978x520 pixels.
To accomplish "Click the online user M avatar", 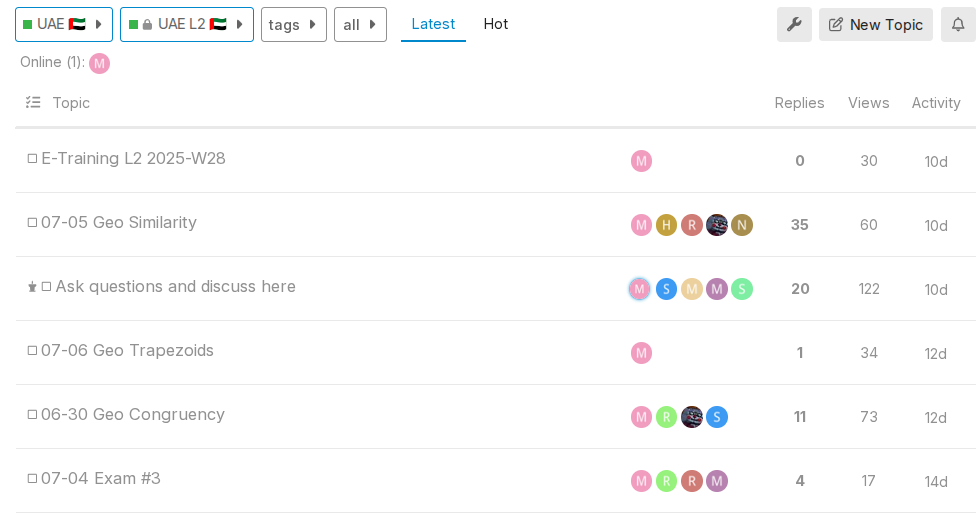I will pos(99,63).
